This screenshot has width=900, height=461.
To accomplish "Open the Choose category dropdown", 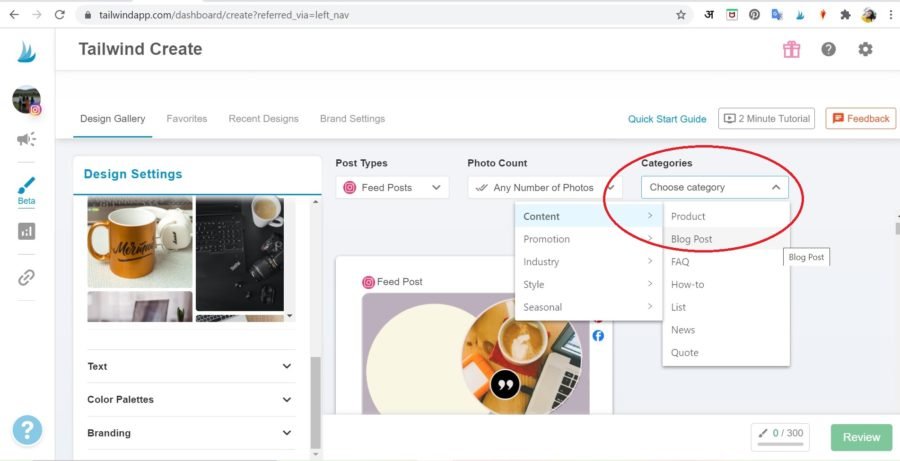I will coord(714,187).
